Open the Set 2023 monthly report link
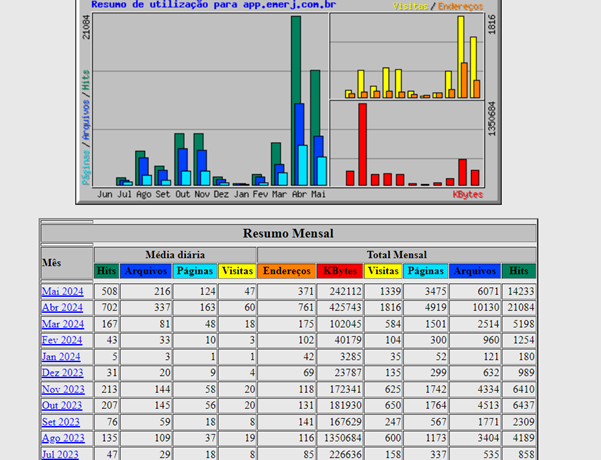Image resolution: width=601 pixels, height=460 pixels. [x=61, y=422]
